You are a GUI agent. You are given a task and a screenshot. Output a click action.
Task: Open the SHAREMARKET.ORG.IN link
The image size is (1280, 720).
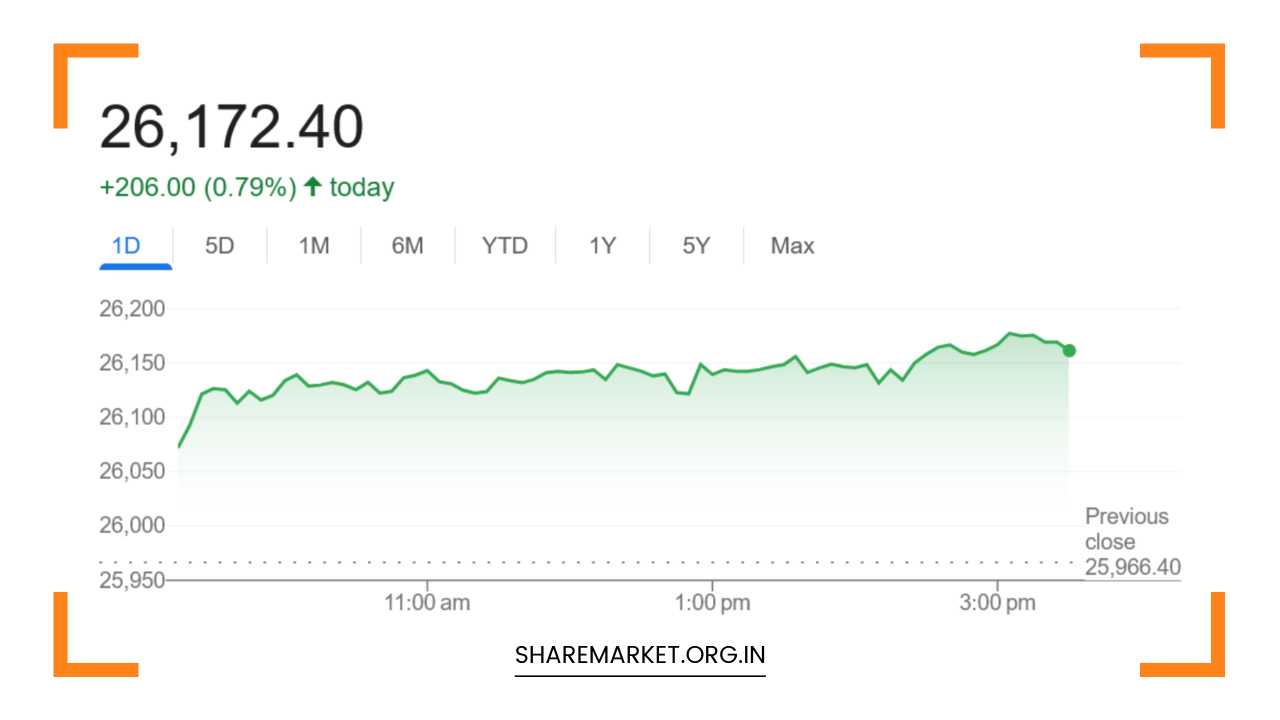coord(640,656)
